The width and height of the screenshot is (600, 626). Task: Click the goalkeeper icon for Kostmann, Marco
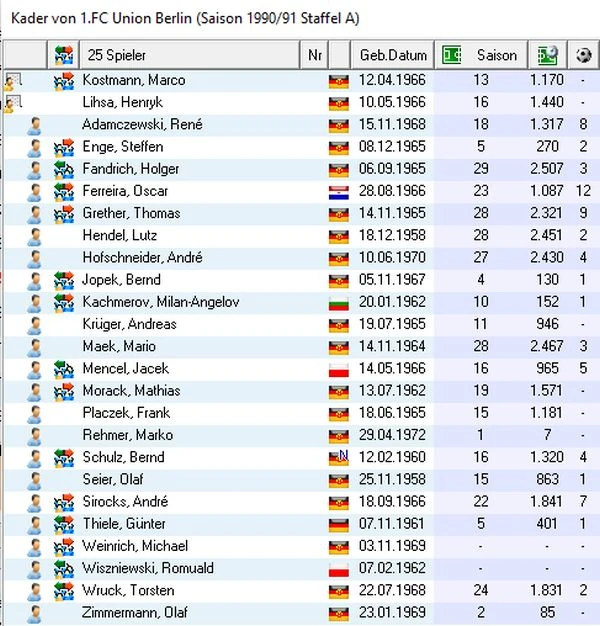(13, 81)
